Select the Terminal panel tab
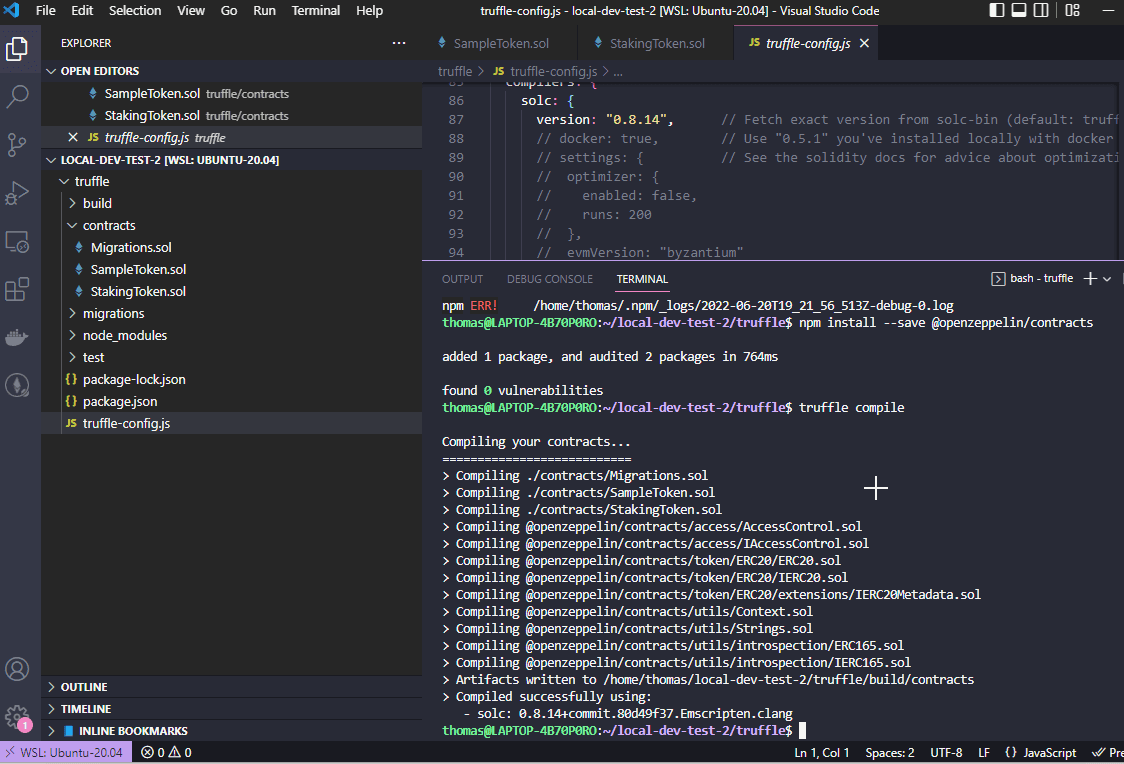This screenshot has width=1124, height=764. click(642, 279)
